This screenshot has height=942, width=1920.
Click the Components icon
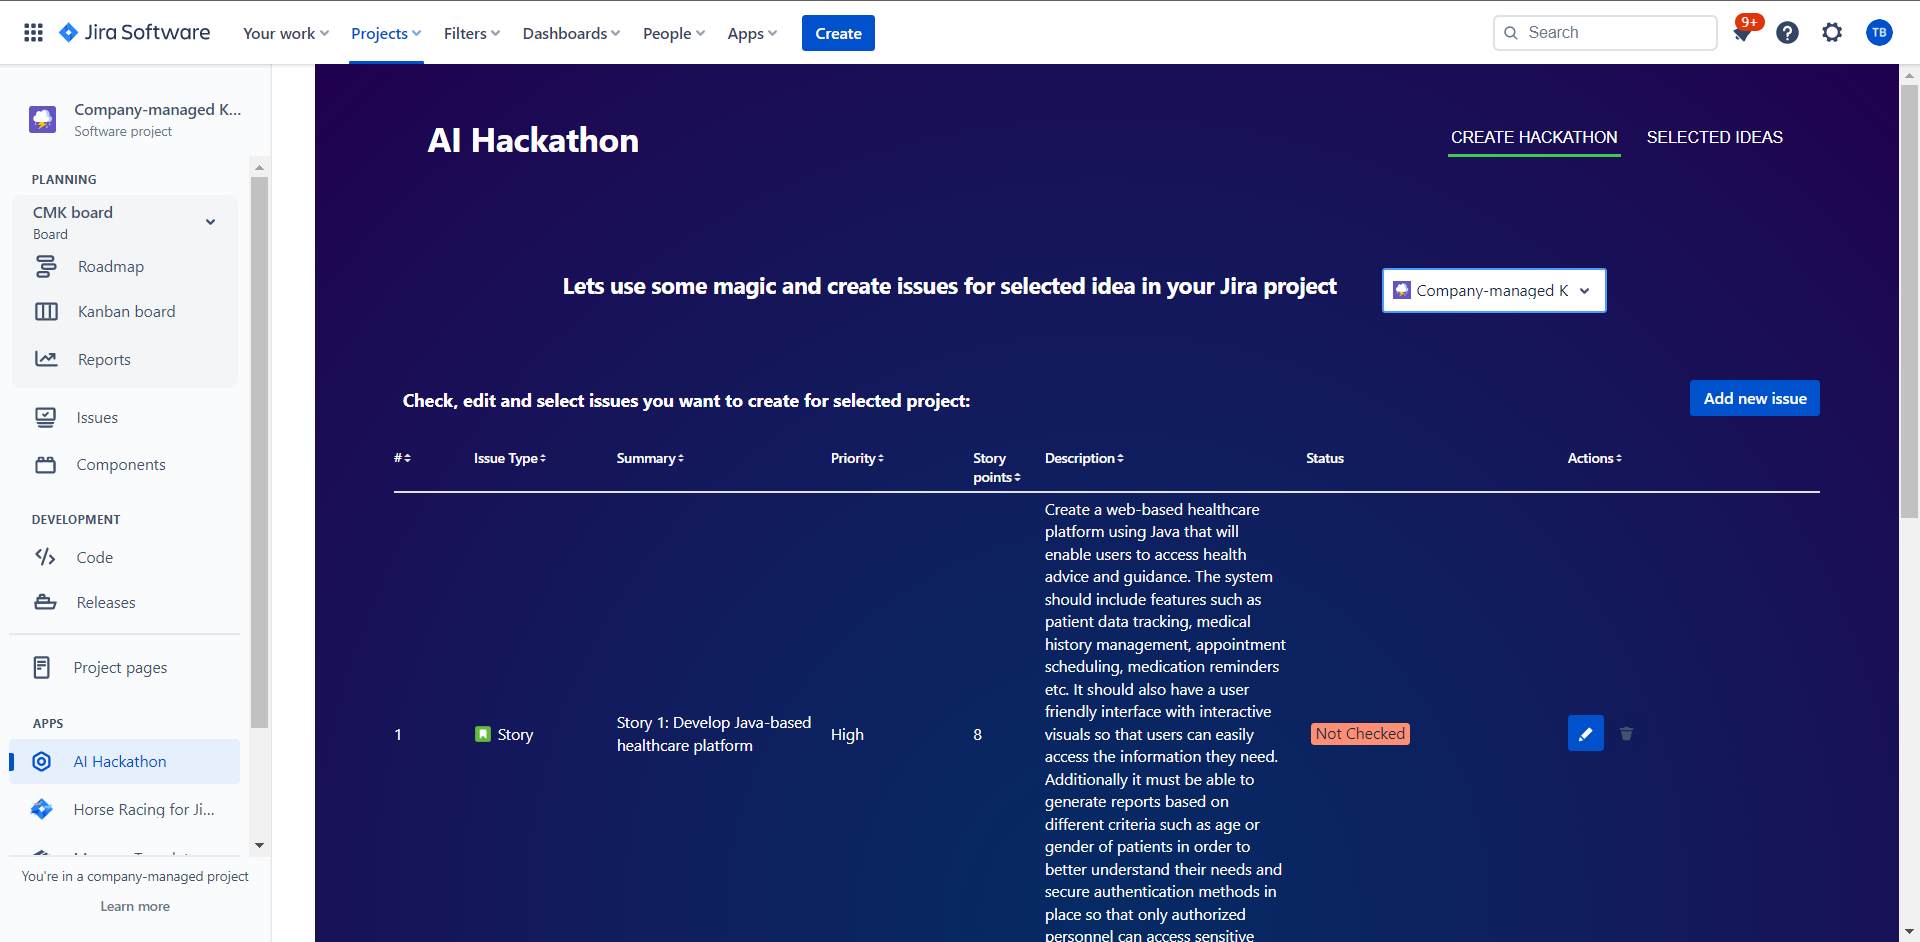pos(46,464)
